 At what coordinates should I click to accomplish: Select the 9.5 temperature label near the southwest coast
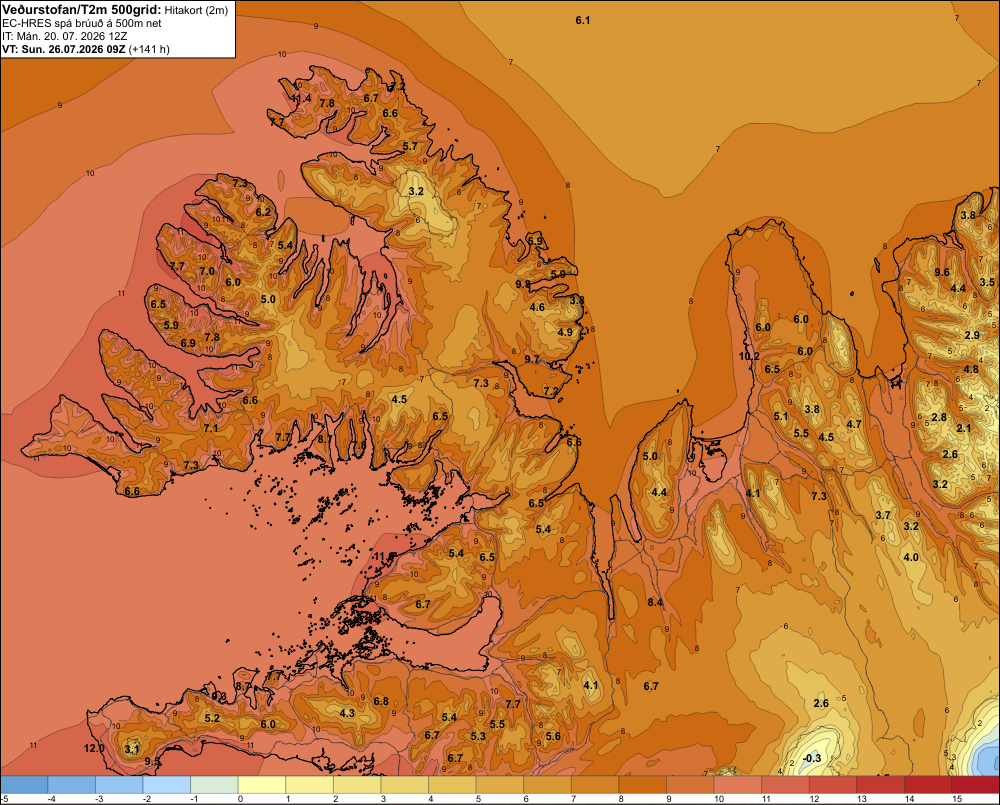tap(152, 761)
